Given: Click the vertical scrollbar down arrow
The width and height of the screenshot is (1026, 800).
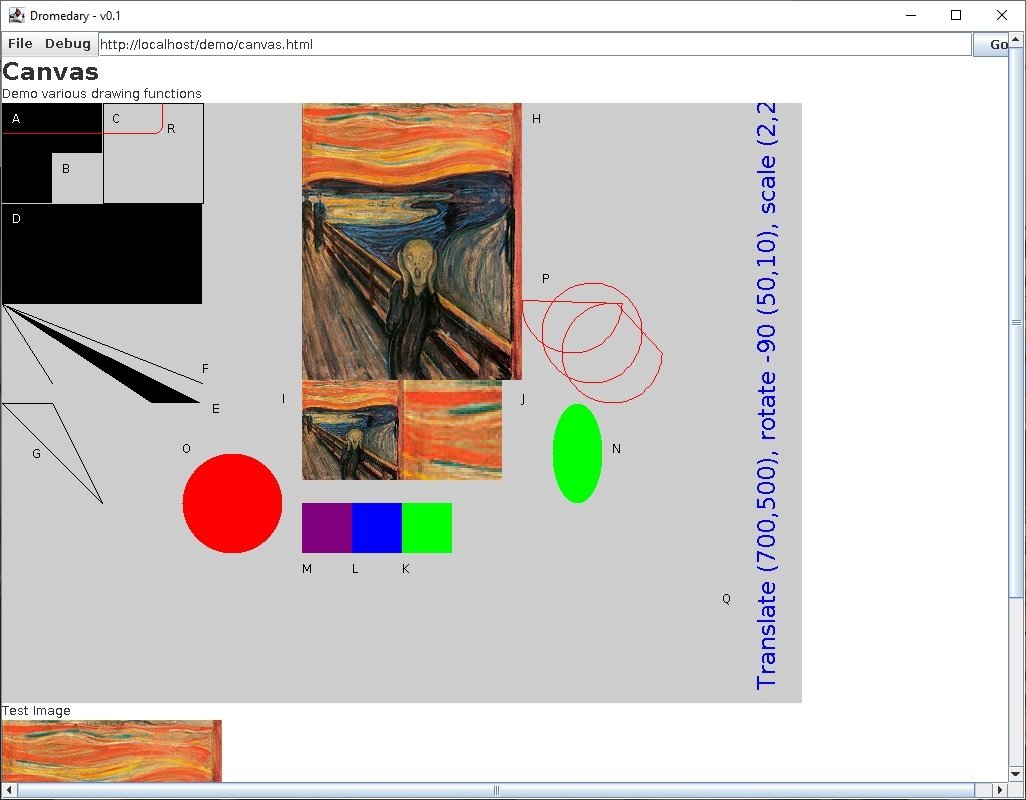Looking at the screenshot, I should point(1016,774).
